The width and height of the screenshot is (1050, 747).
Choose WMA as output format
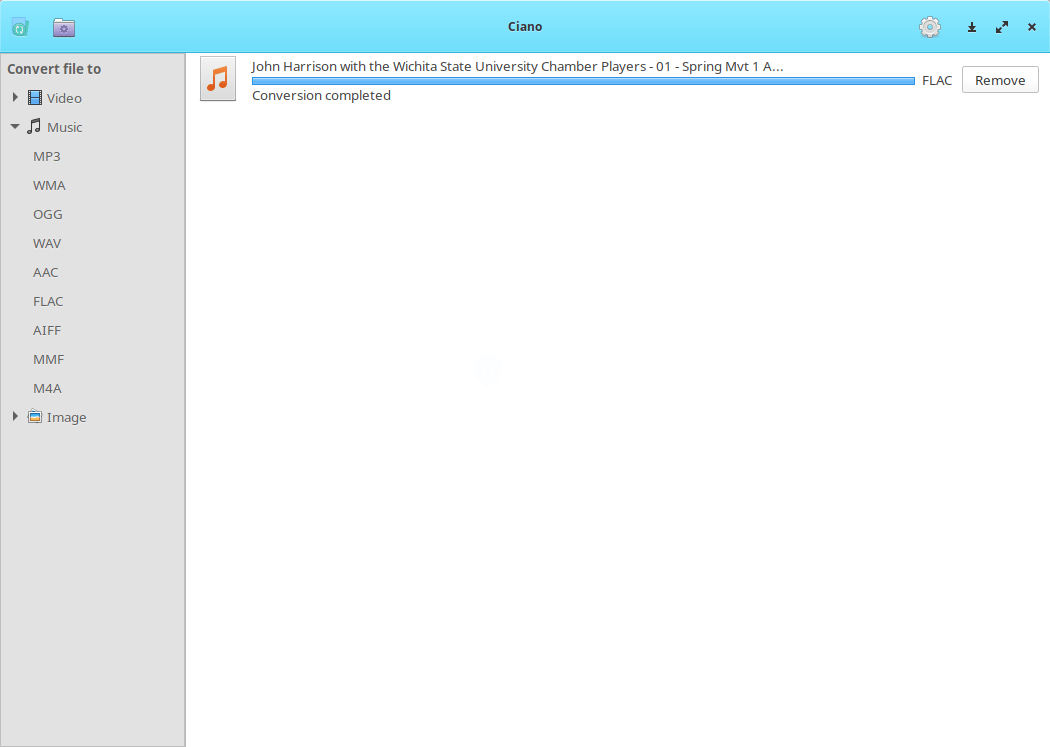(x=49, y=185)
